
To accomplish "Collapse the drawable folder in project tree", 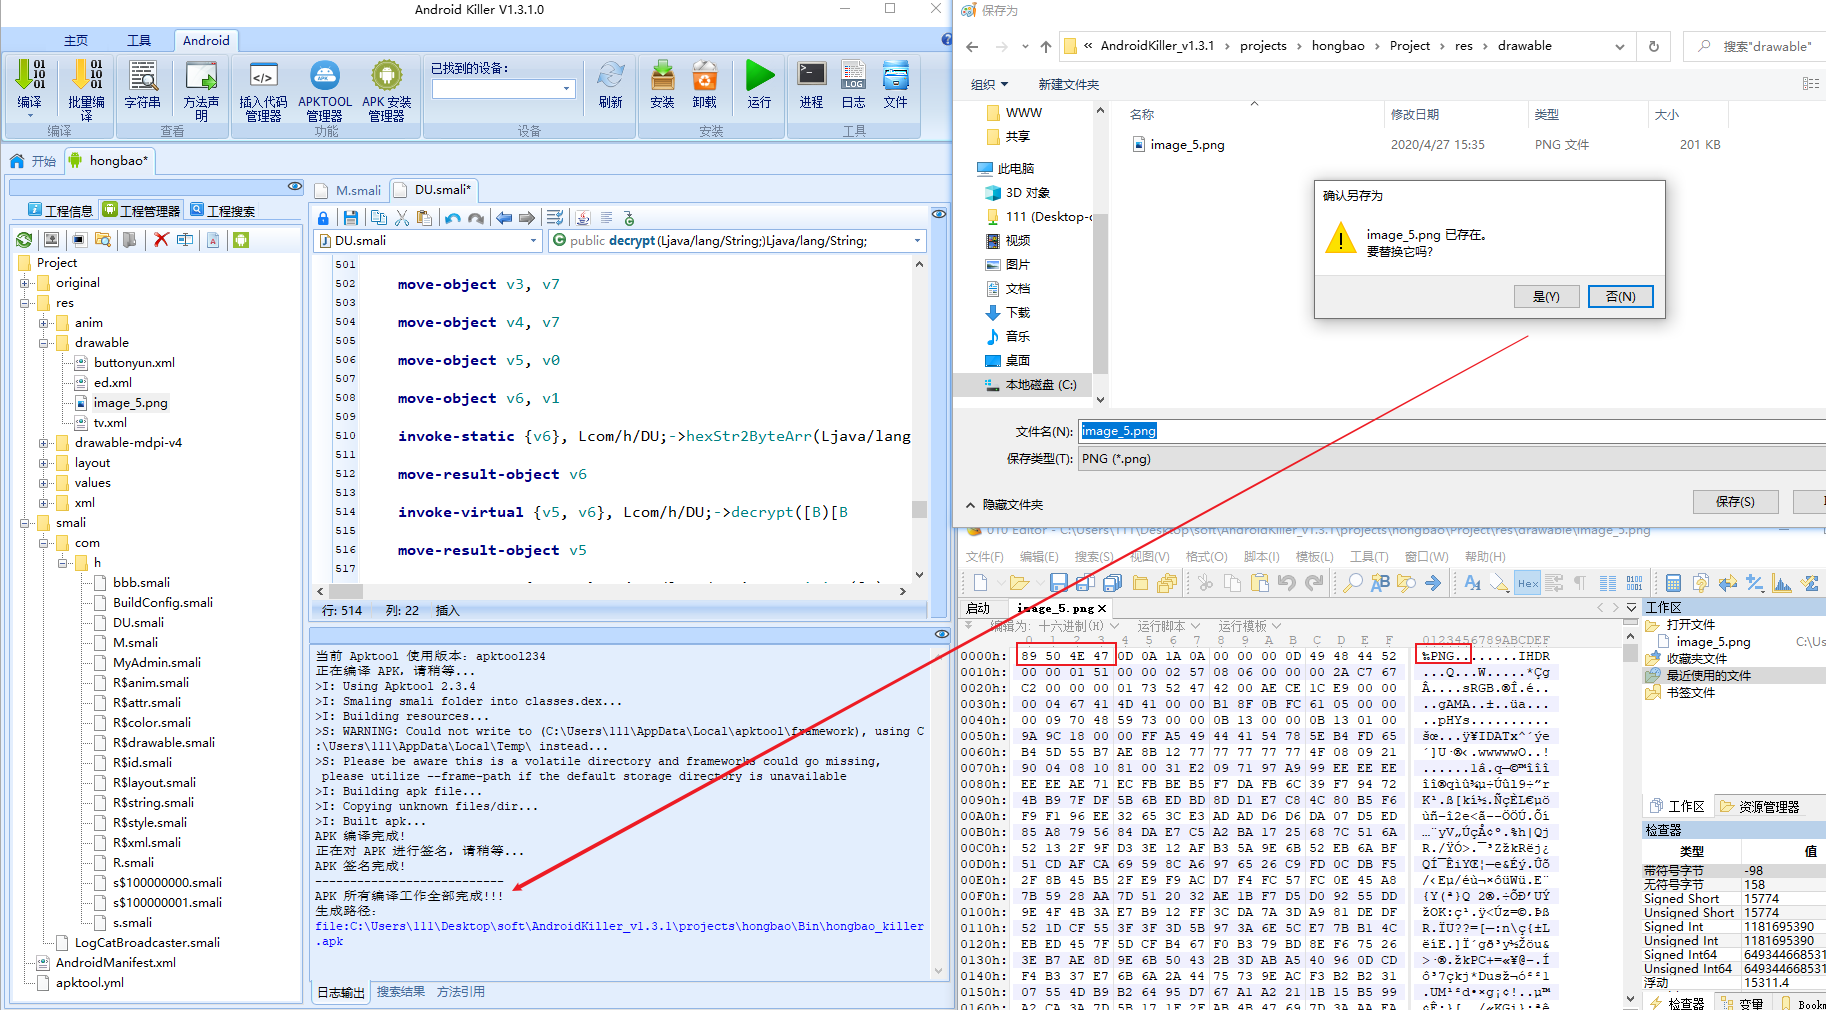I will tap(44, 343).
